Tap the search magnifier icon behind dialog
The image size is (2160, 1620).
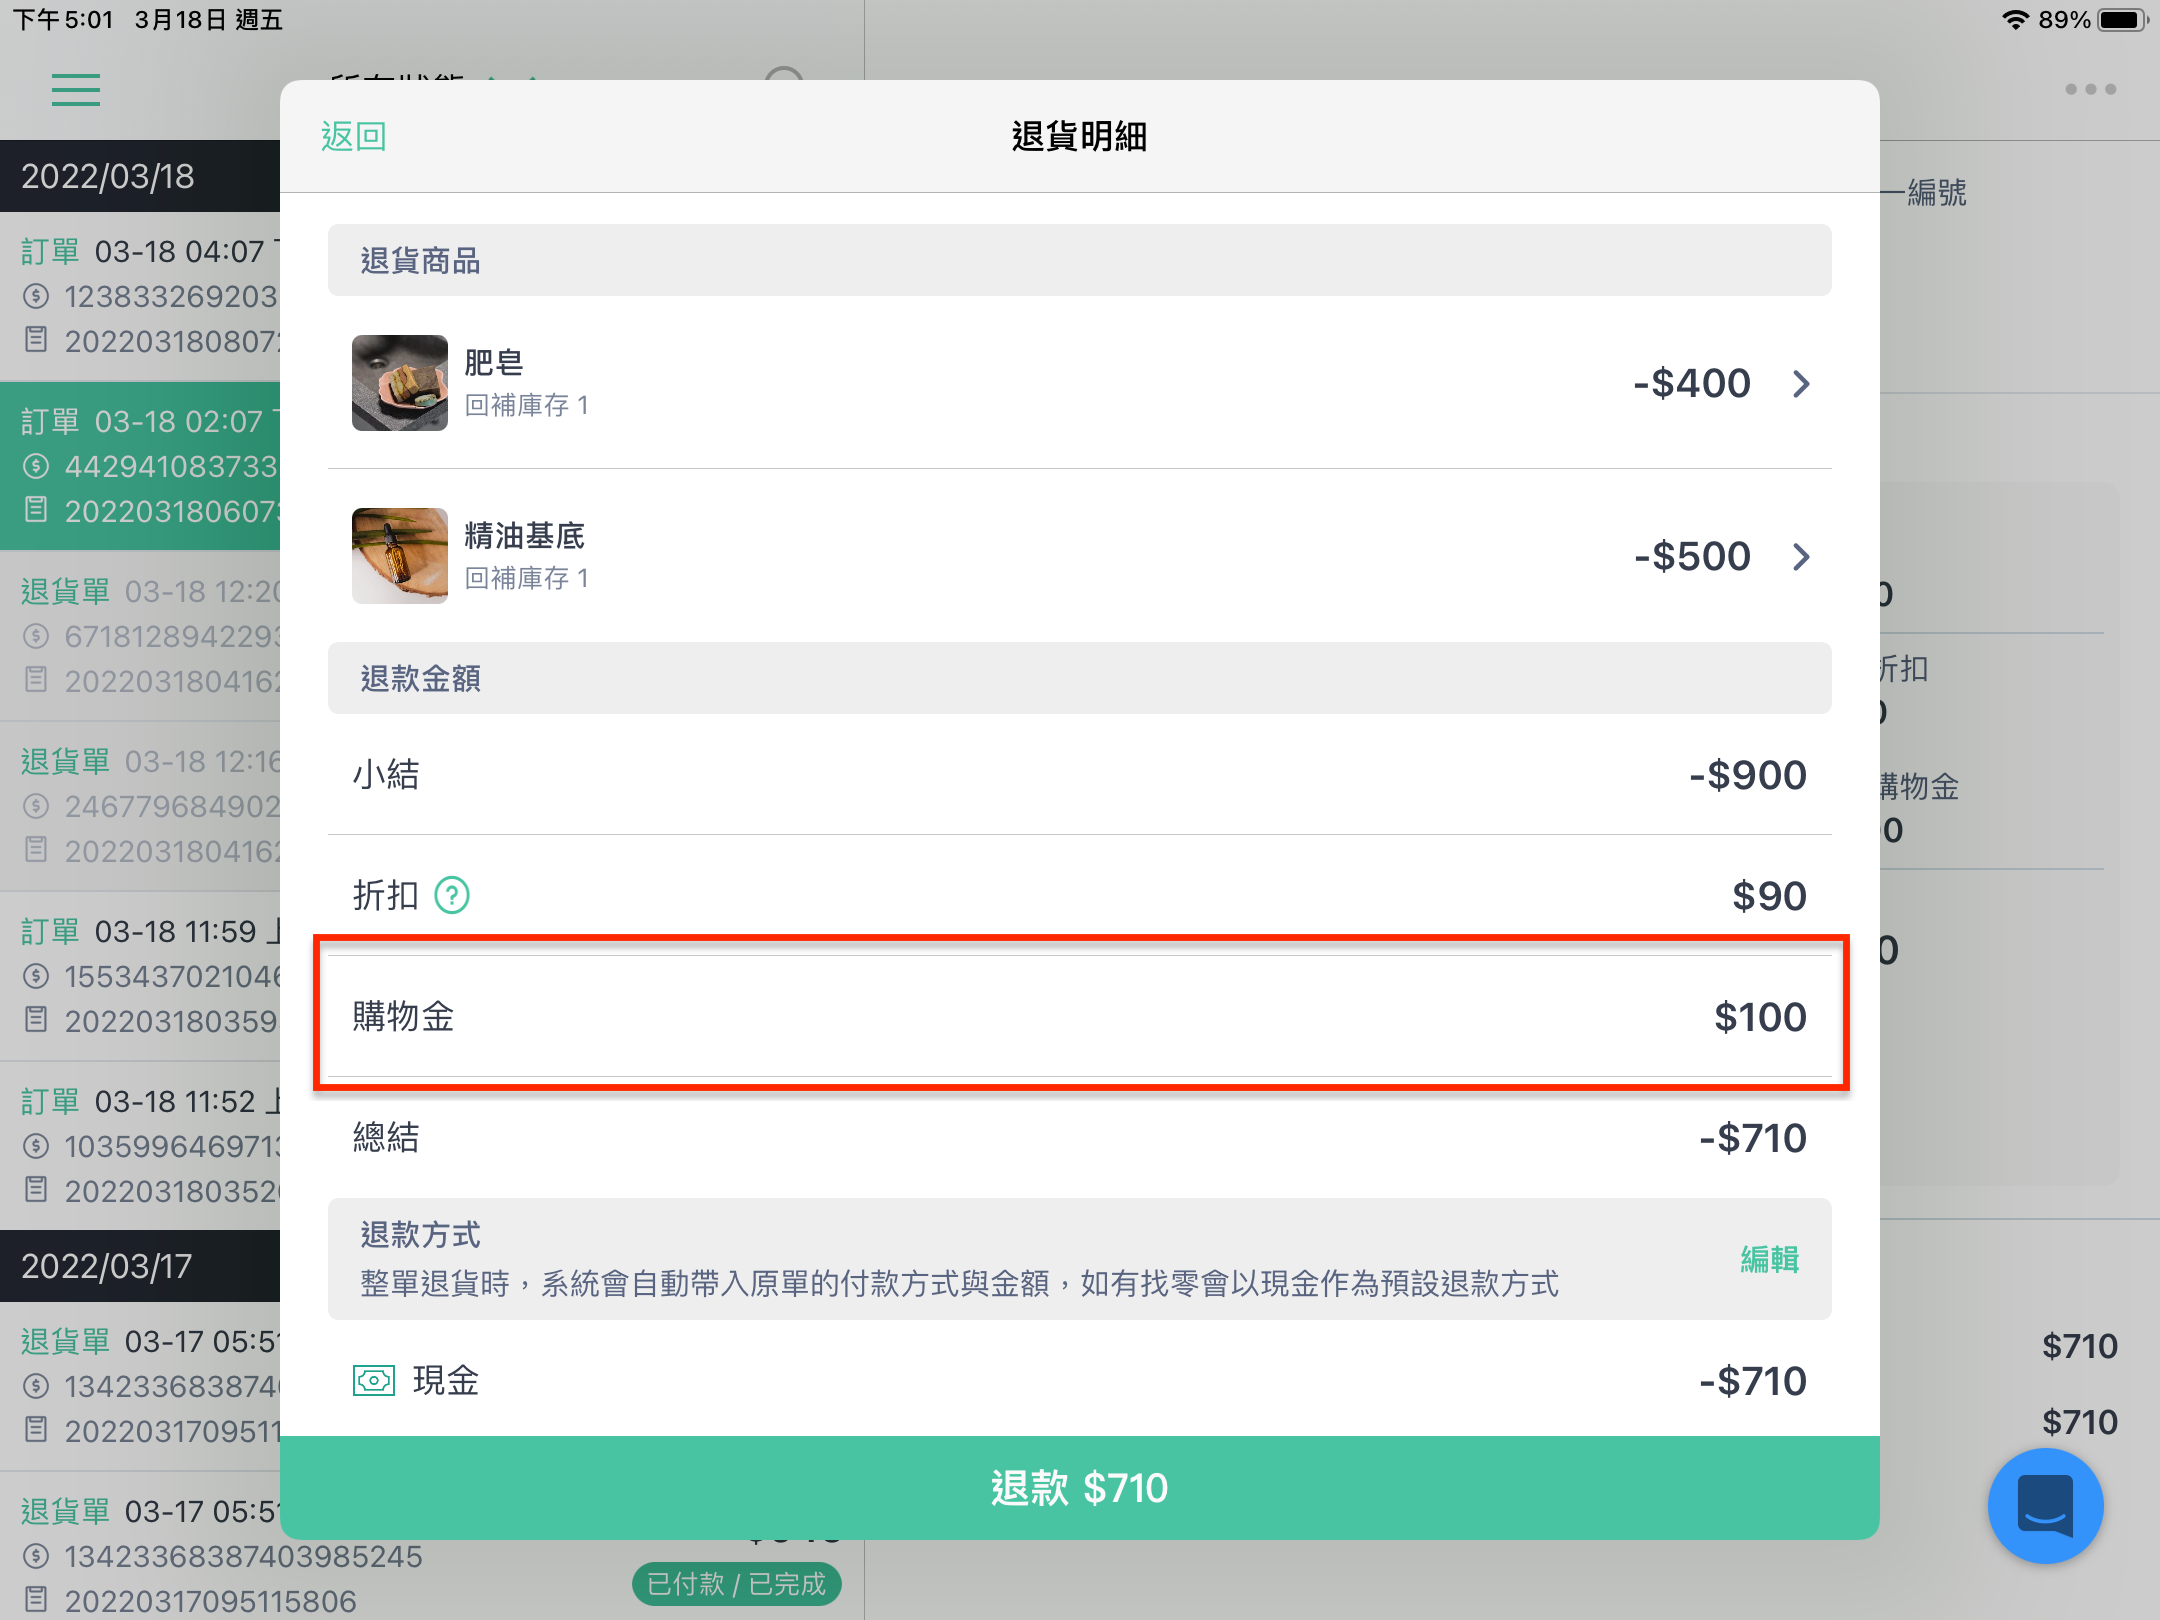(x=785, y=74)
